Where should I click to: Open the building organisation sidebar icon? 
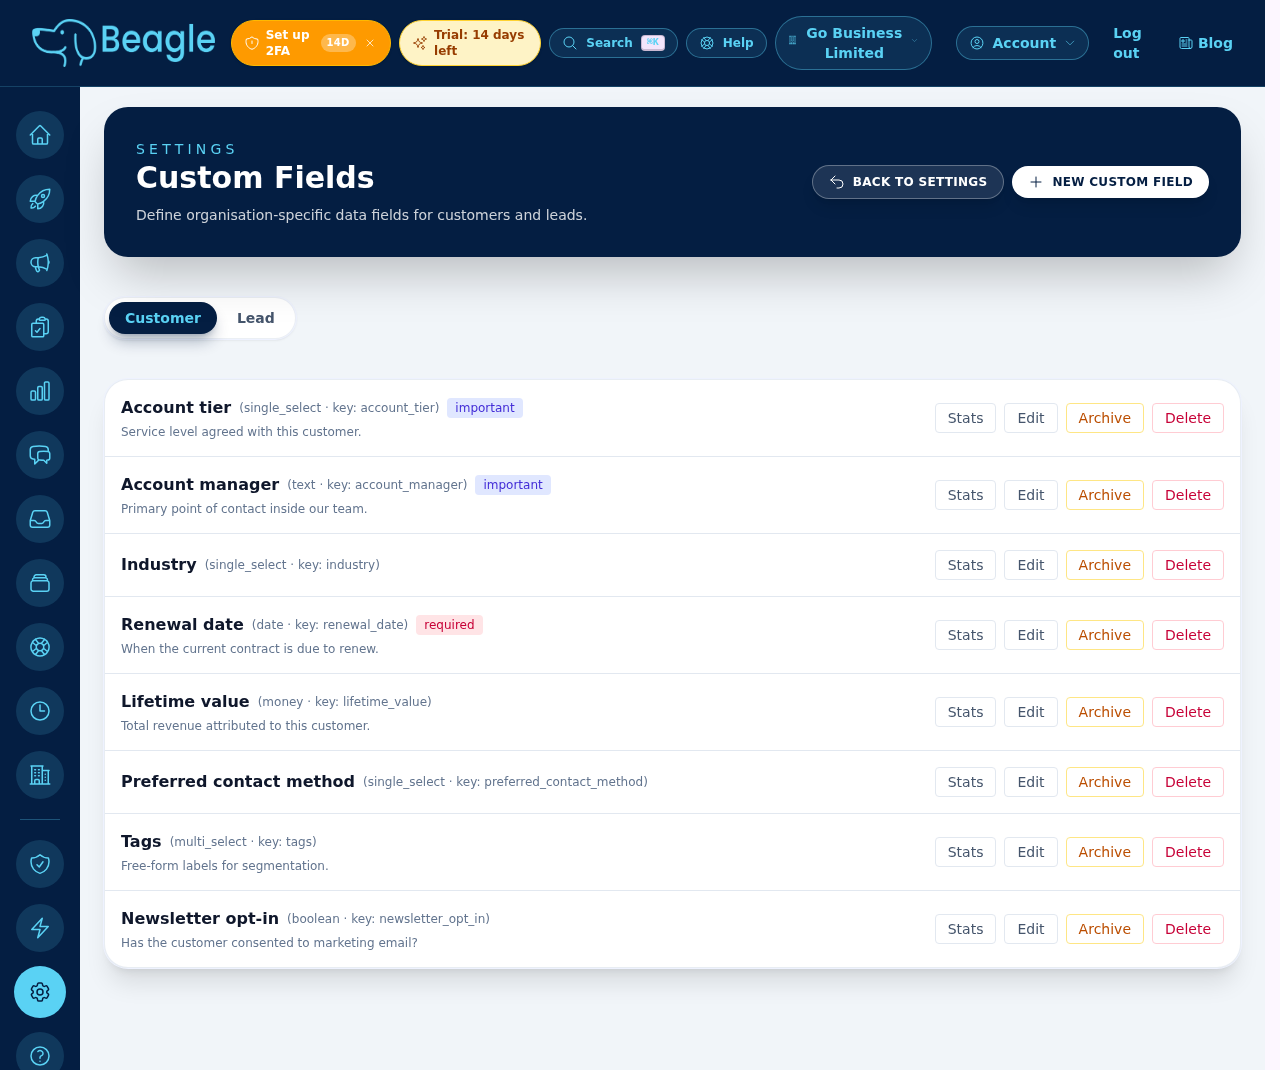[40, 775]
